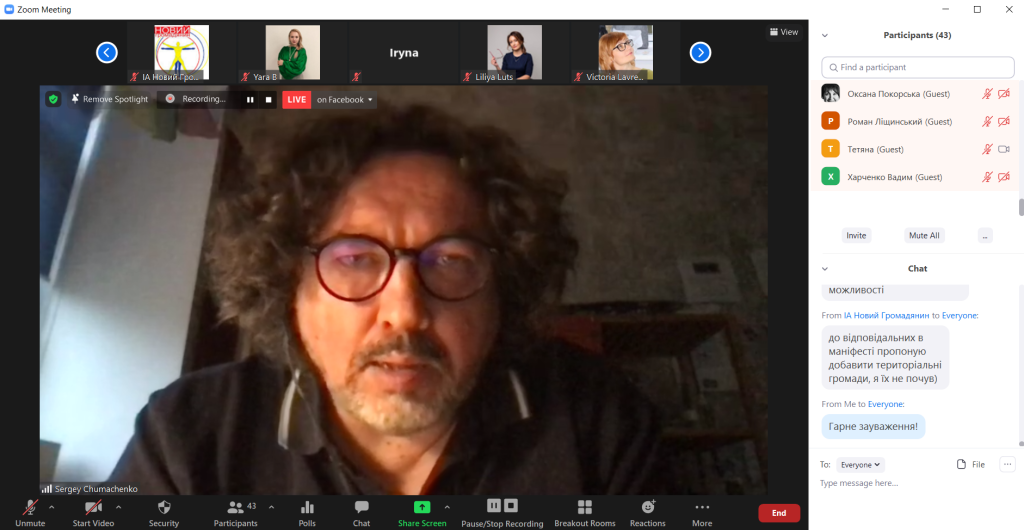Image resolution: width=1024 pixels, height=530 pixels.
Task: Open the Polls icon
Action: [x=307, y=507]
